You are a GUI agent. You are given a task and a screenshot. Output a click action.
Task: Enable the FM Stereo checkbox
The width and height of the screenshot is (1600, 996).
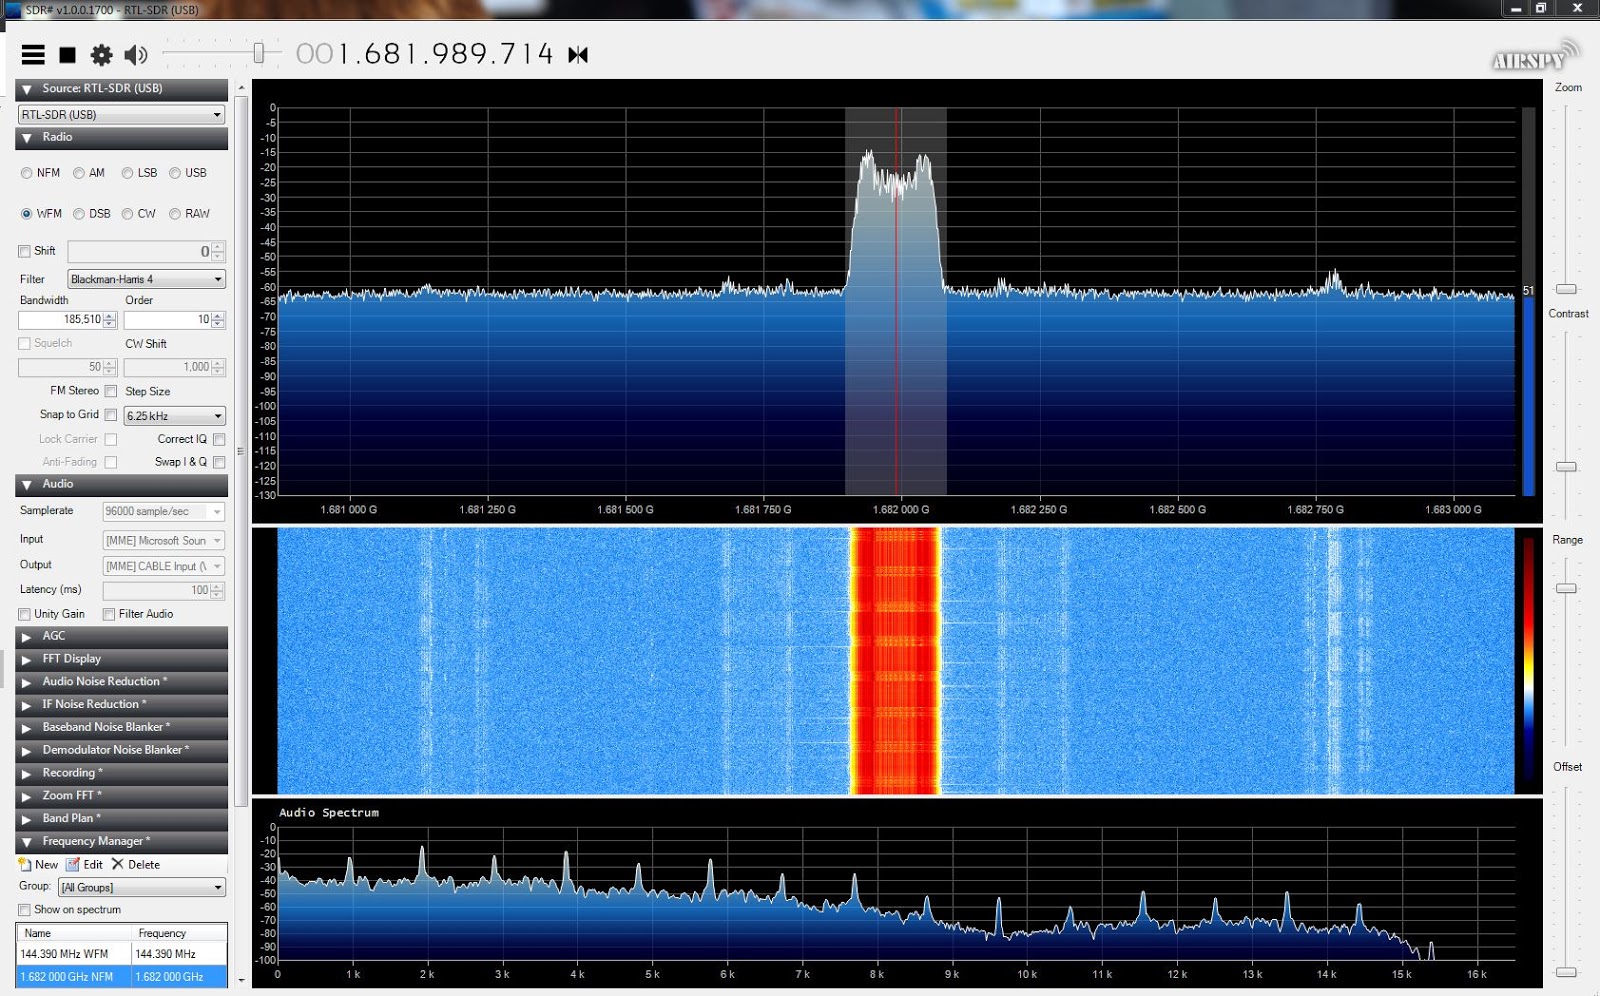click(109, 391)
